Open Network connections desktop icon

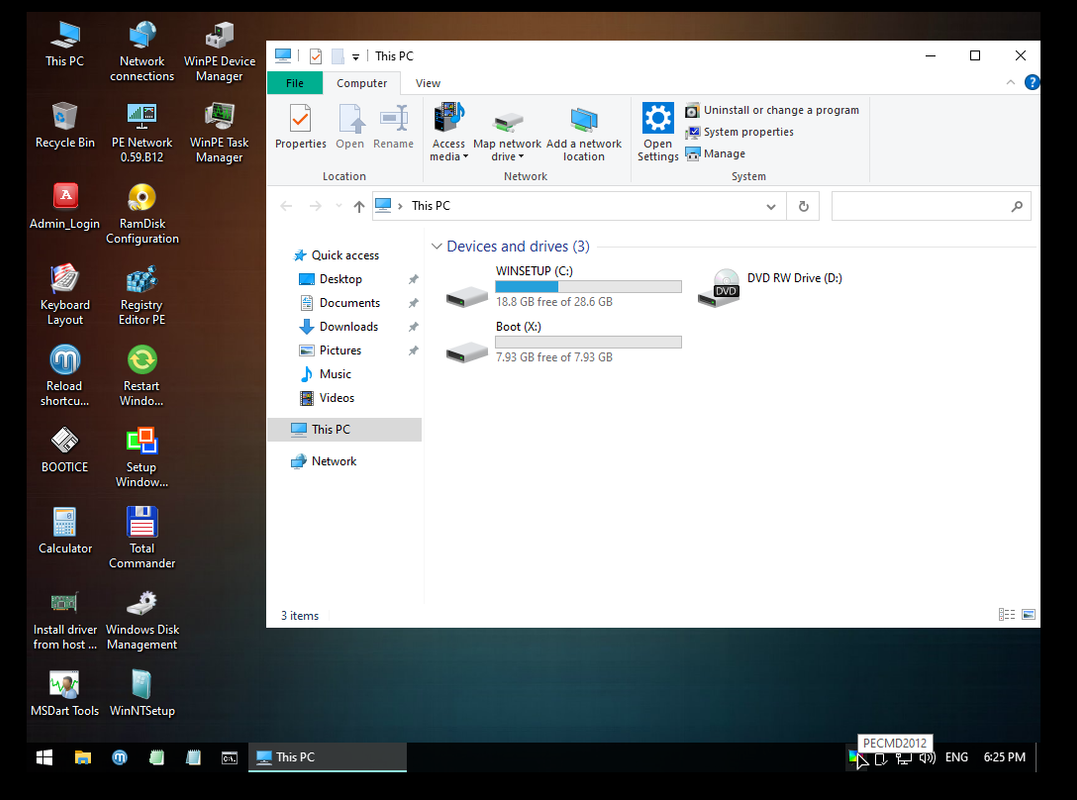click(x=142, y=52)
